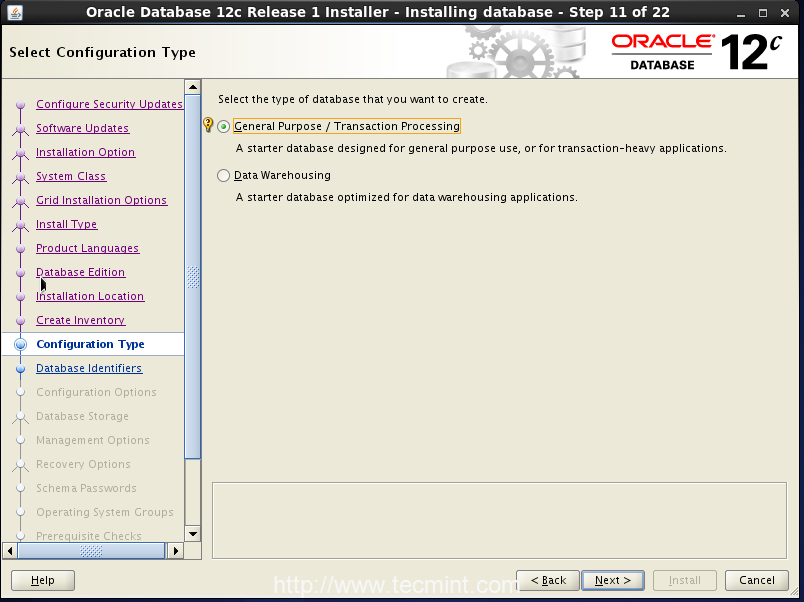804x602 pixels.
Task: Click the disabled Management Options step
Action: 93,440
